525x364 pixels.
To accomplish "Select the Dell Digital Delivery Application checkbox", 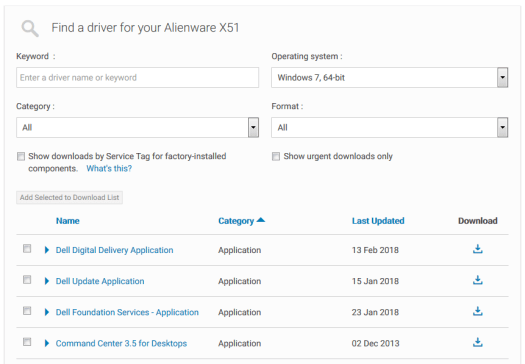I will tap(27, 248).
